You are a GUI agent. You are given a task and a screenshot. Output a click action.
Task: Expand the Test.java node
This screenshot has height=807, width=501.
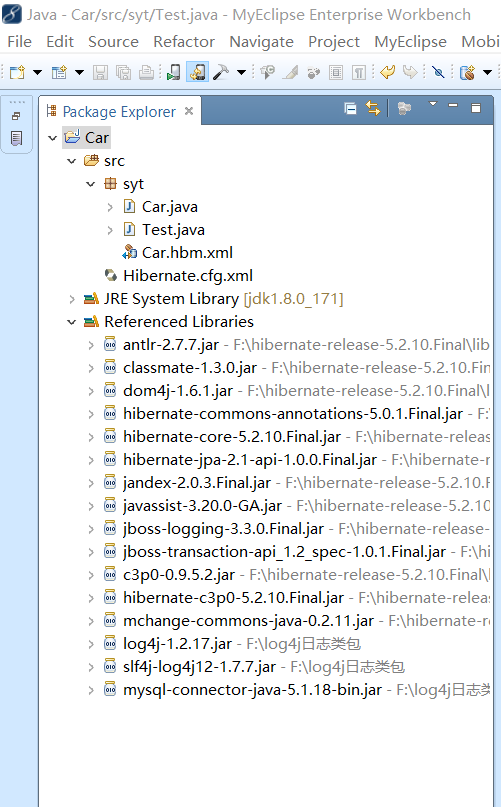click(110, 230)
